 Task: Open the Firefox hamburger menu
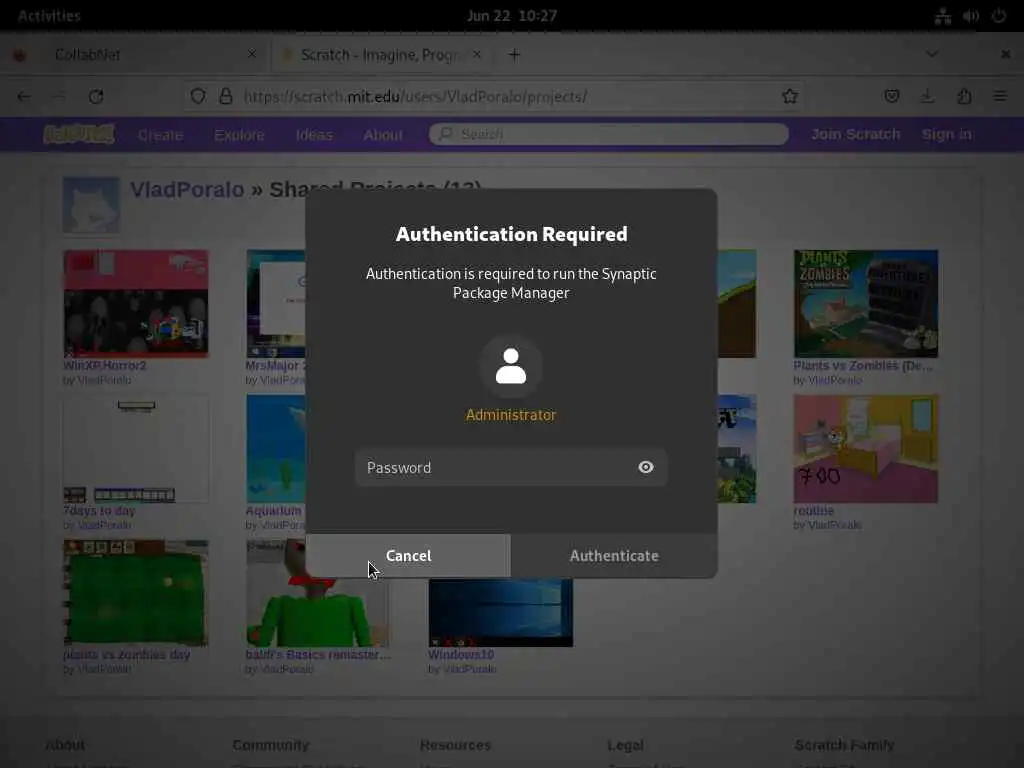1000,97
